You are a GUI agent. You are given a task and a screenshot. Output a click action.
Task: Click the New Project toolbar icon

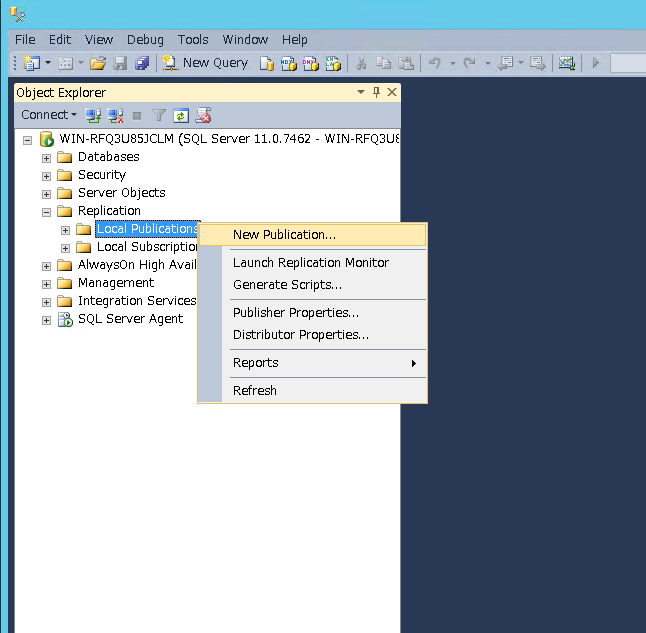pyautogui.click(x=32, y=63)
